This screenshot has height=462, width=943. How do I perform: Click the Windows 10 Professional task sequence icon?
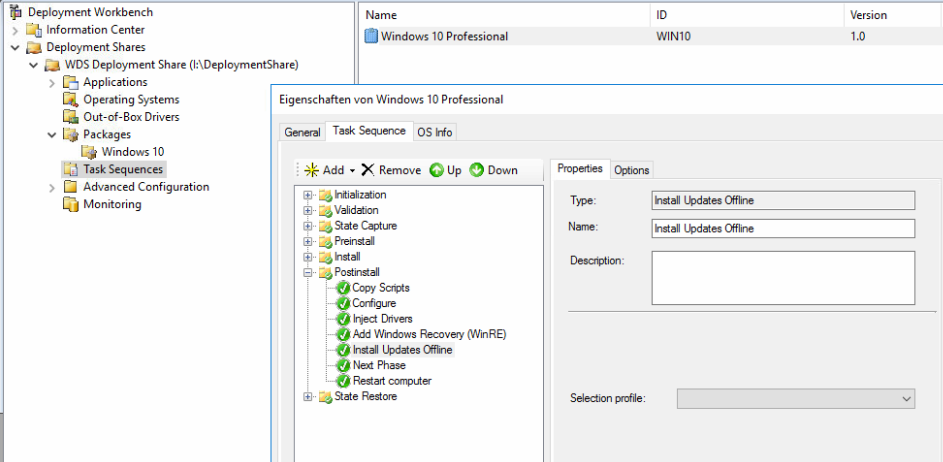point(372,36)
